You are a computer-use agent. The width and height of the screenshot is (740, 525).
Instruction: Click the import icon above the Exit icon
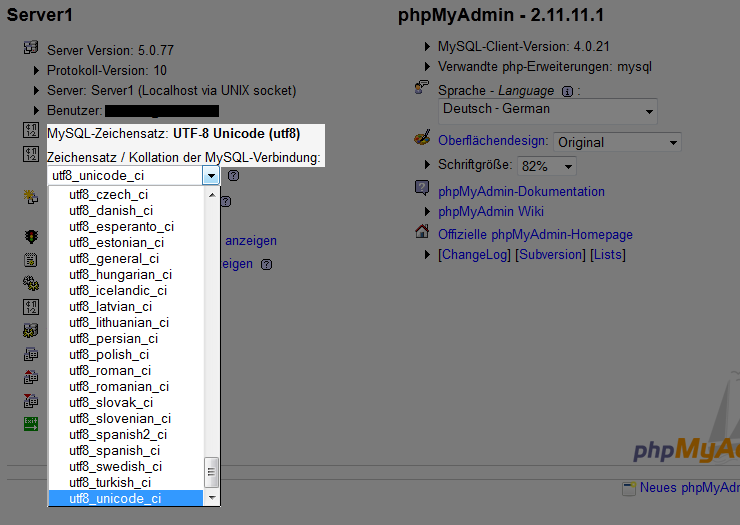31,400
